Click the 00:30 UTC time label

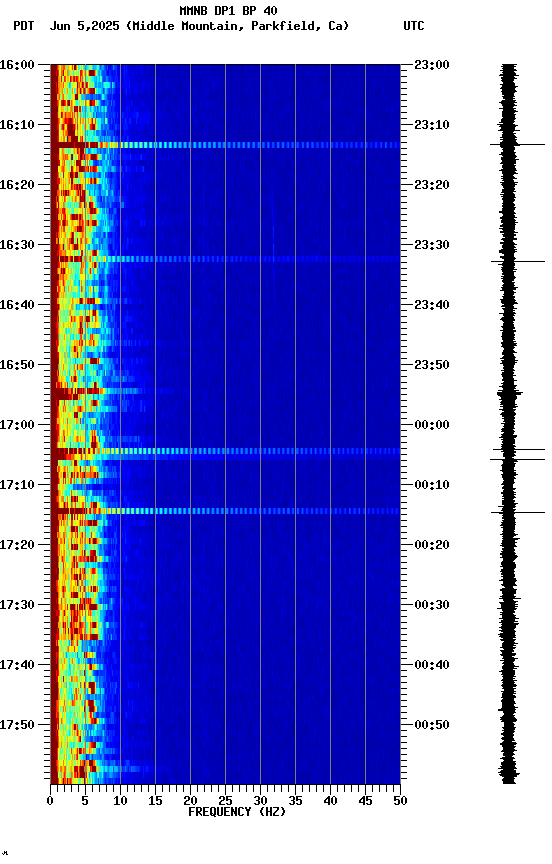click(x=432, y=606)
